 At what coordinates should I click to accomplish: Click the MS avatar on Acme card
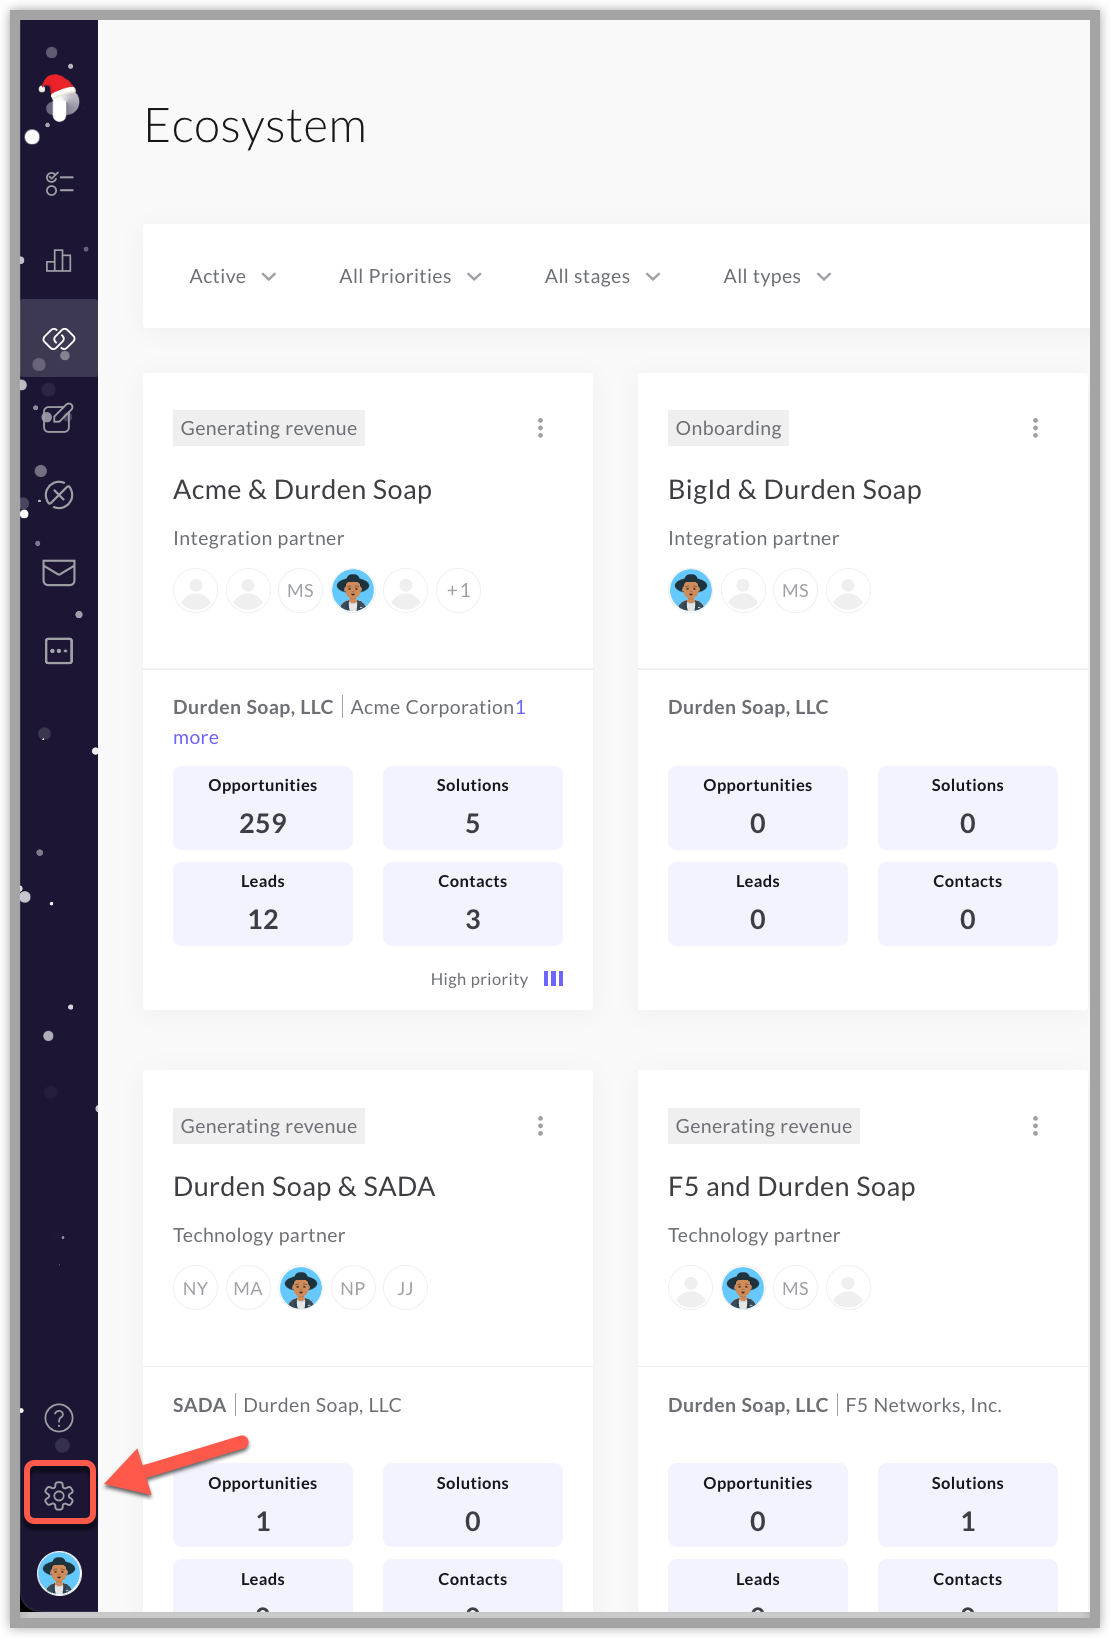300,590
